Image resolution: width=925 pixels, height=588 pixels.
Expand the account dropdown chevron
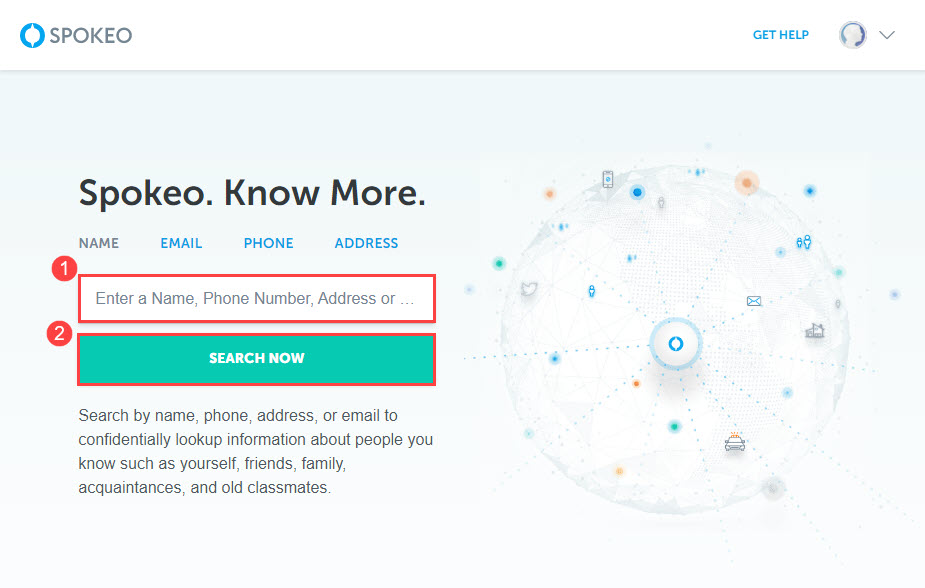[887, 35]
